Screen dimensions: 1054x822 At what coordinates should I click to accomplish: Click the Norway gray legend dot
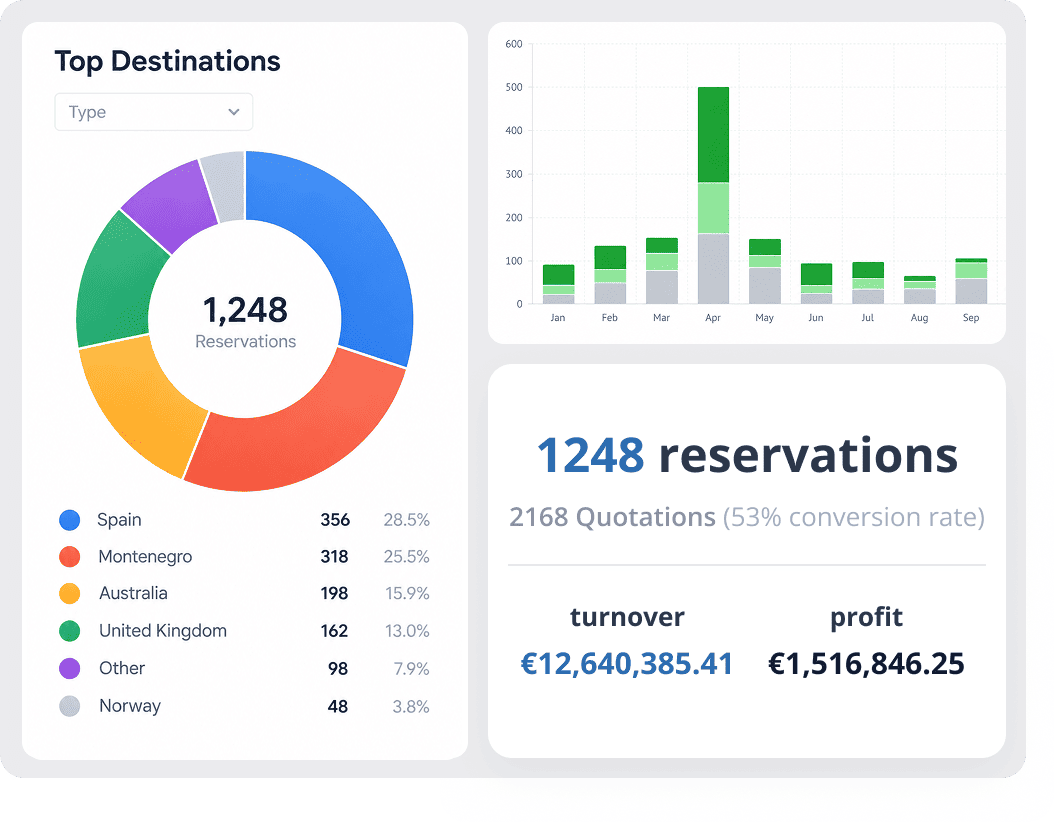(70, 706)
